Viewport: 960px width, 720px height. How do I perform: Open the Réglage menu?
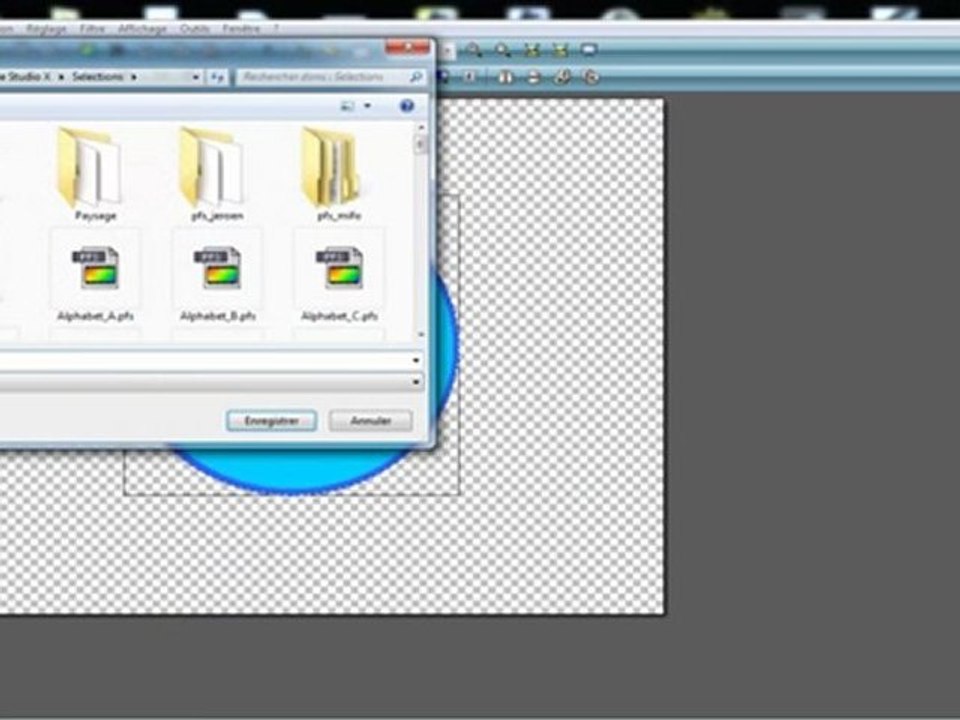pos(47,29)
